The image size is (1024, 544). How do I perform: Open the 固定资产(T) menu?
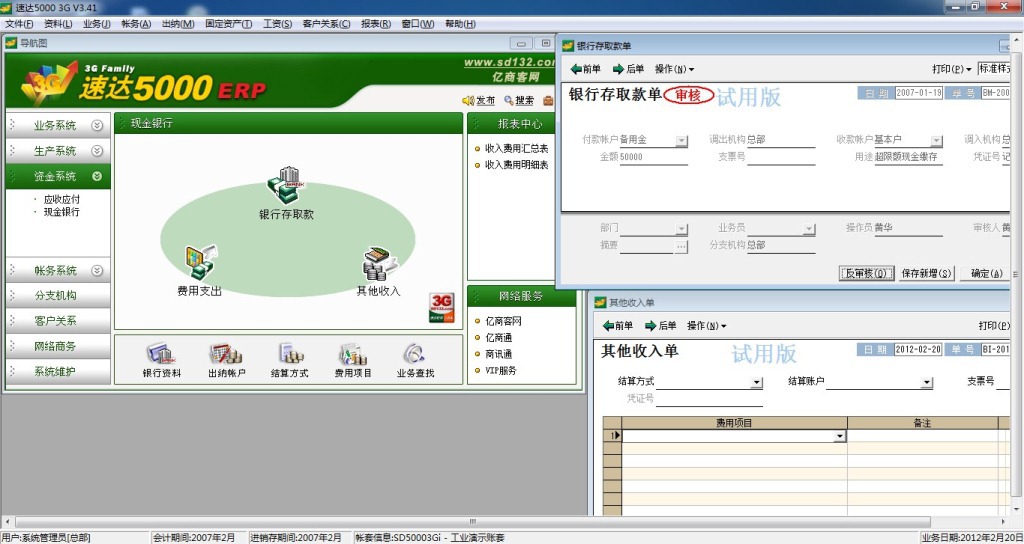point(229,24)
